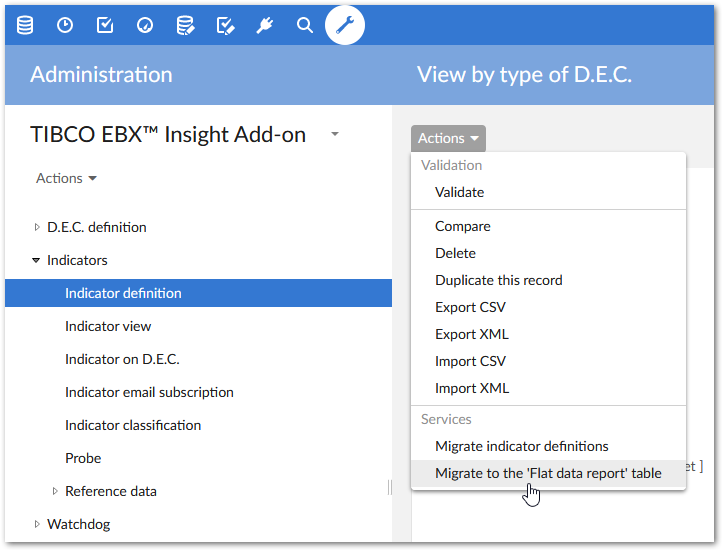Click the gauge dashboard icon

click(145, 25)
